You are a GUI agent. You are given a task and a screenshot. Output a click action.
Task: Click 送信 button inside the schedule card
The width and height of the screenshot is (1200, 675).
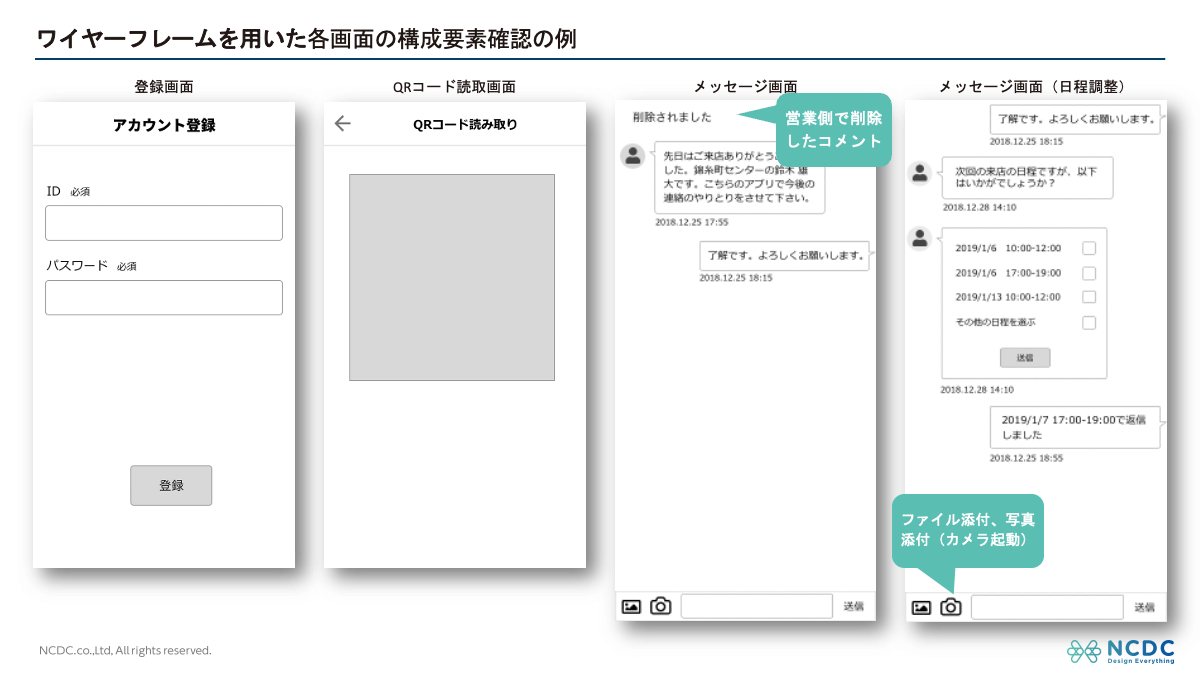(x=1025, y=358)
